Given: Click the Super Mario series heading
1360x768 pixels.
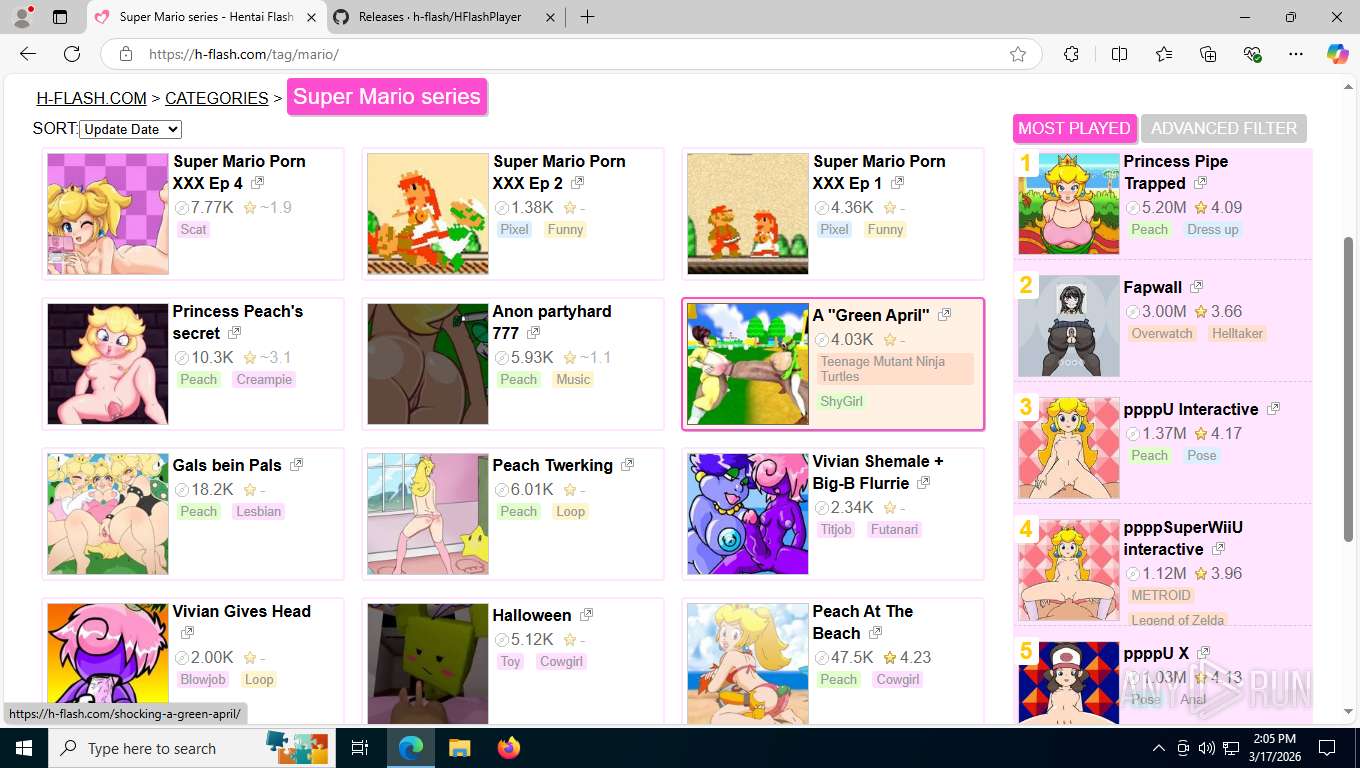Looking at the screenshot, I should point(387,97).
